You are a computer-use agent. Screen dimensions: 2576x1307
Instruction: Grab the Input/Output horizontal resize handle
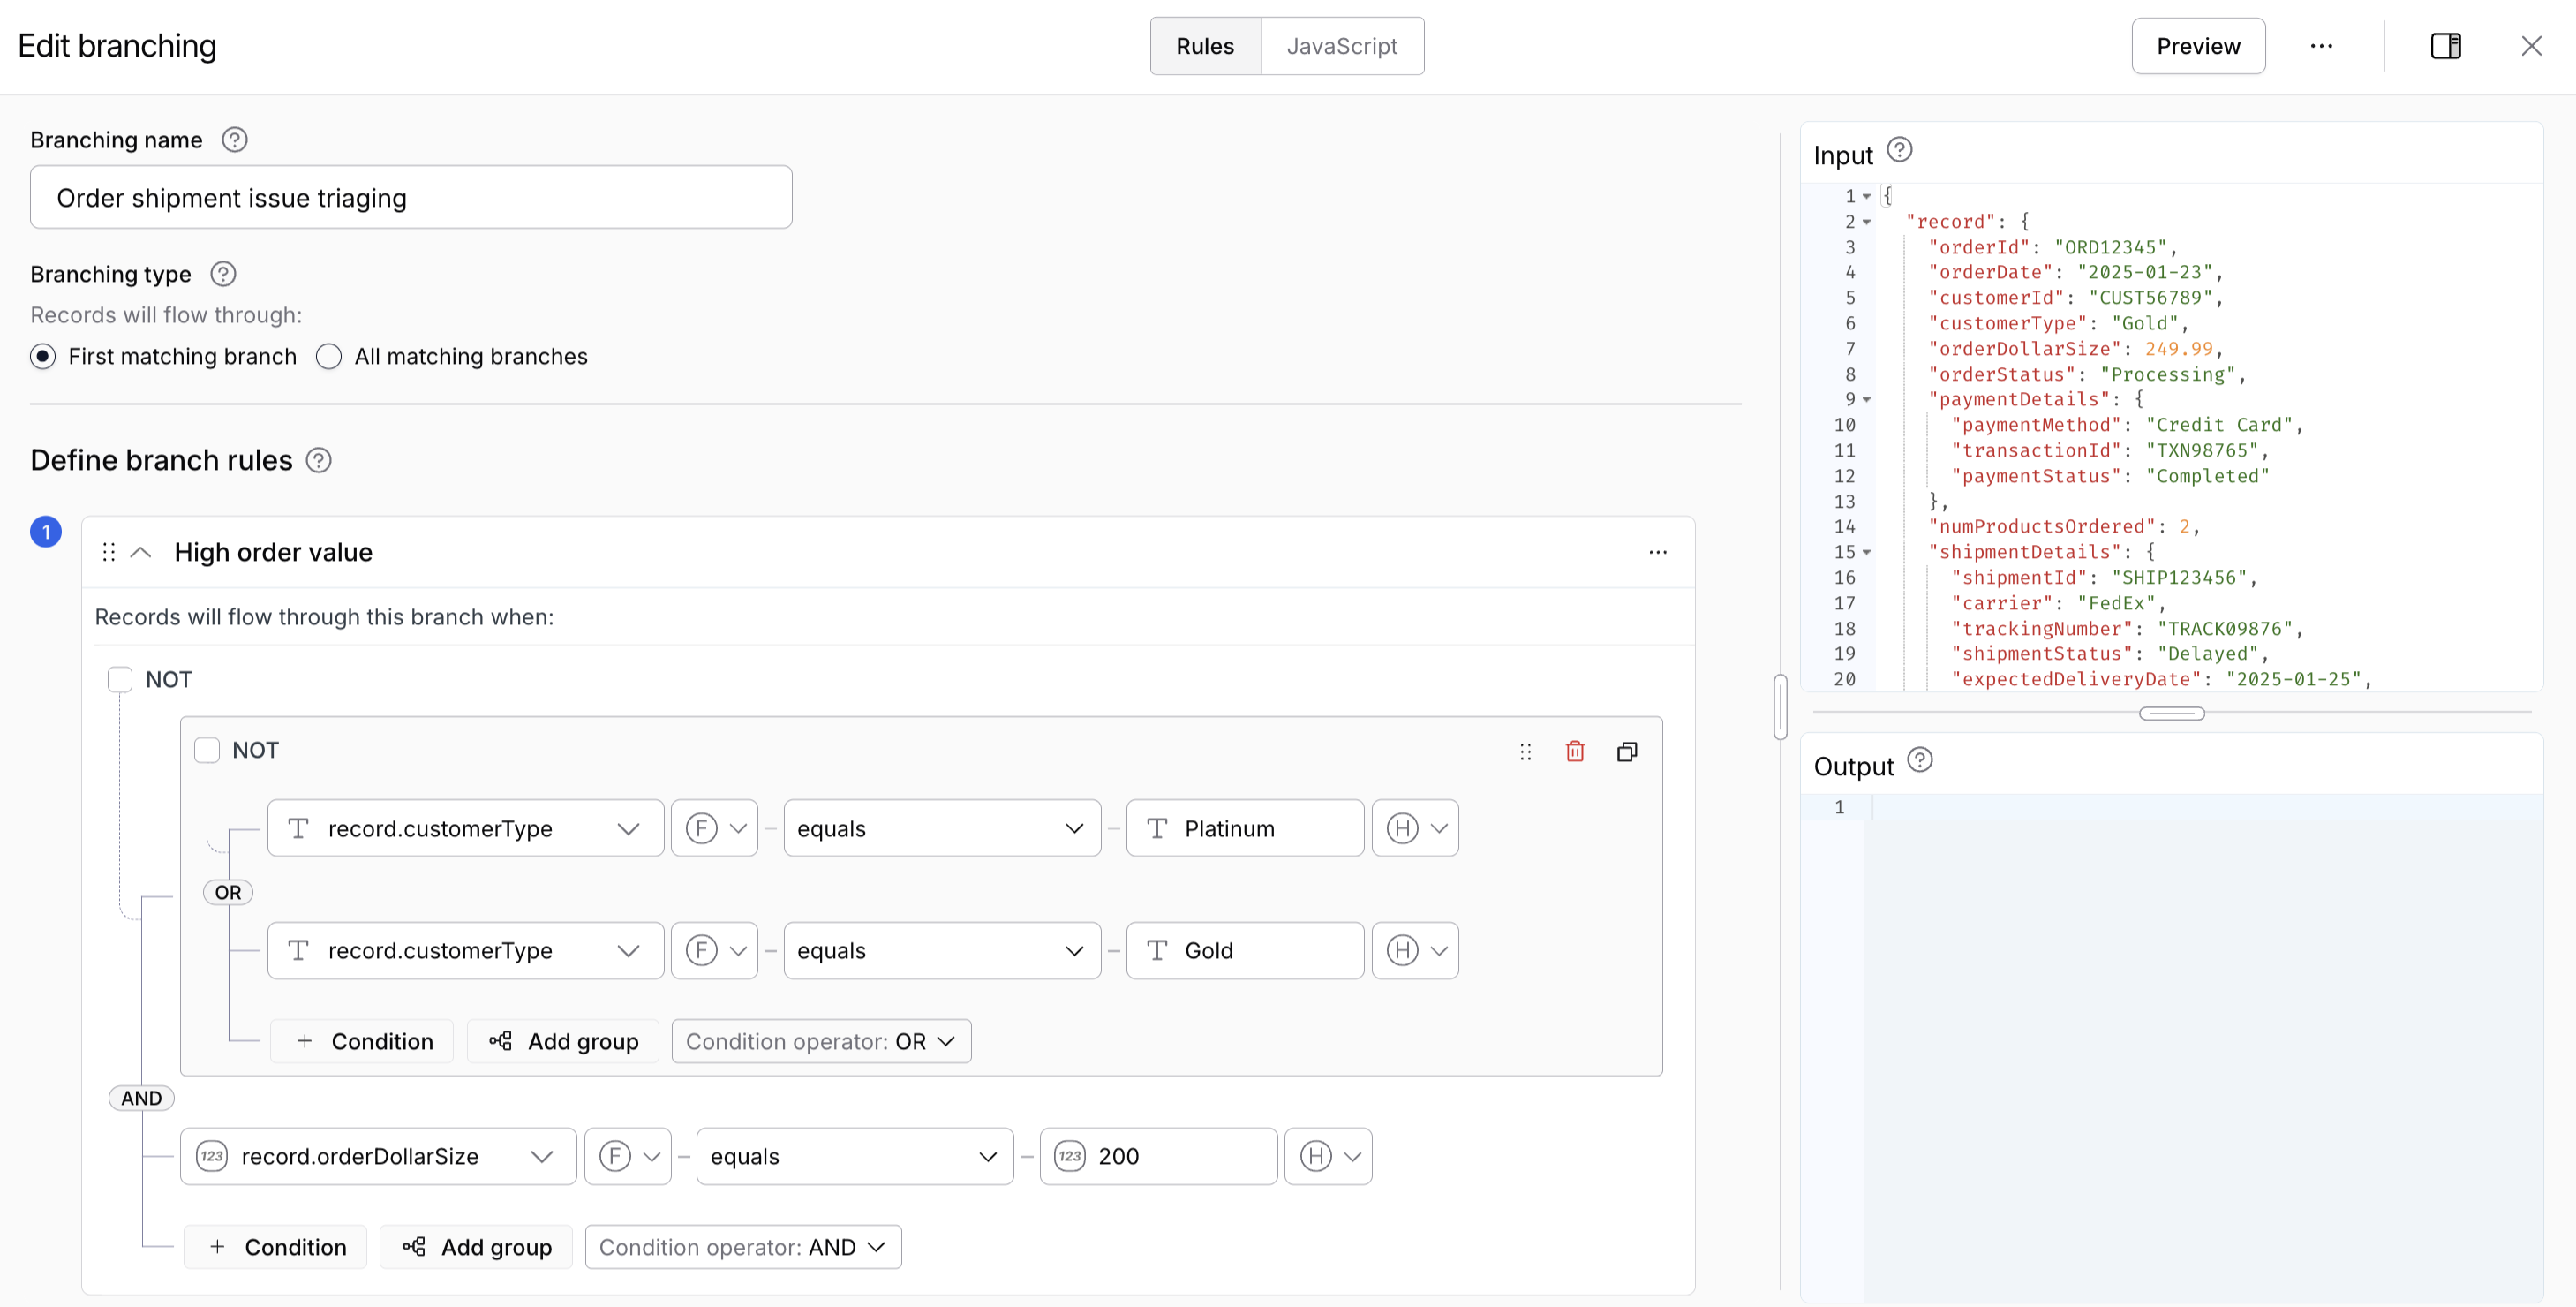[2172, 714]
